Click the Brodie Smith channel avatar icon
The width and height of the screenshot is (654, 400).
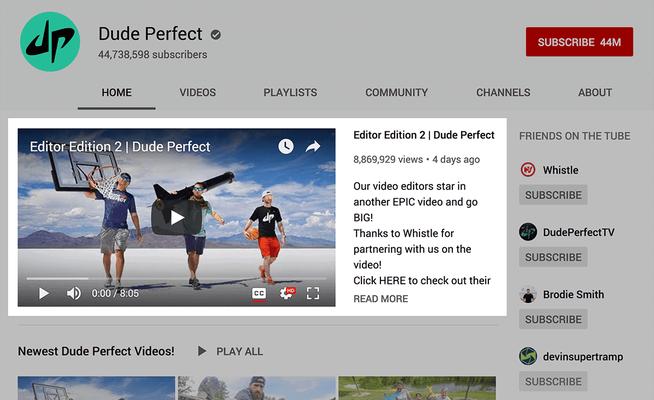click(528, 294)
